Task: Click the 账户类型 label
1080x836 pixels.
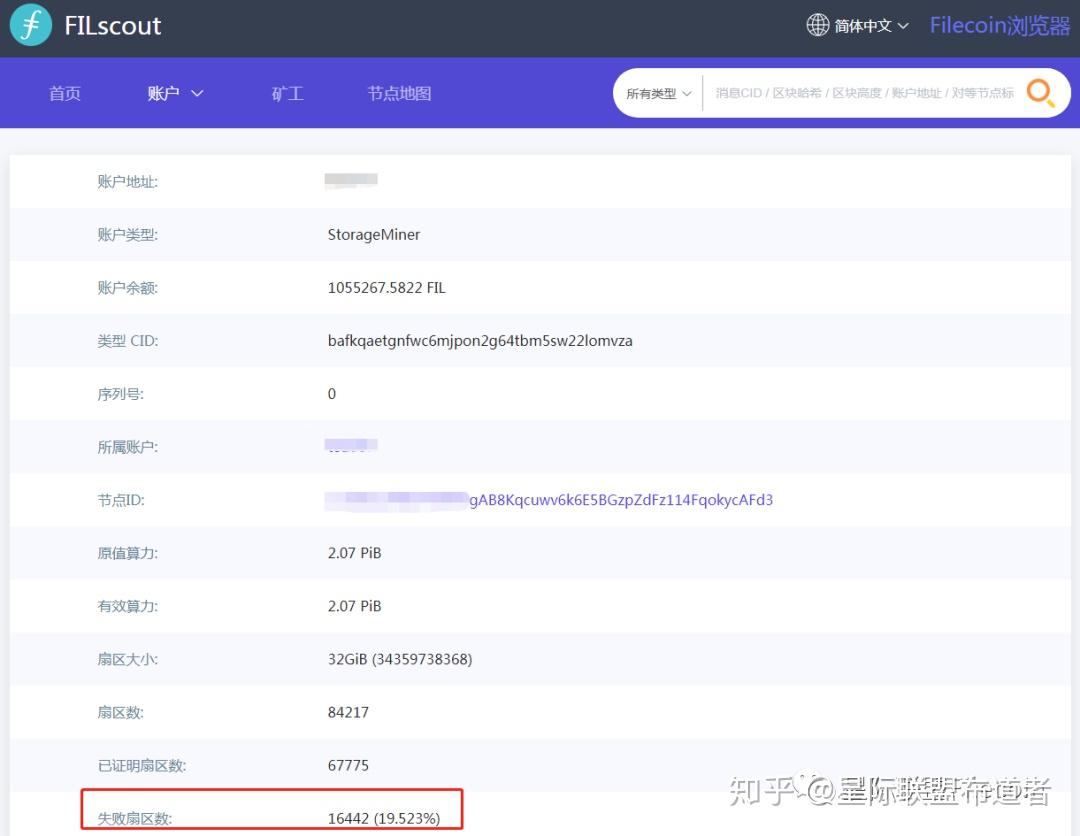Action: pos(127,235)
